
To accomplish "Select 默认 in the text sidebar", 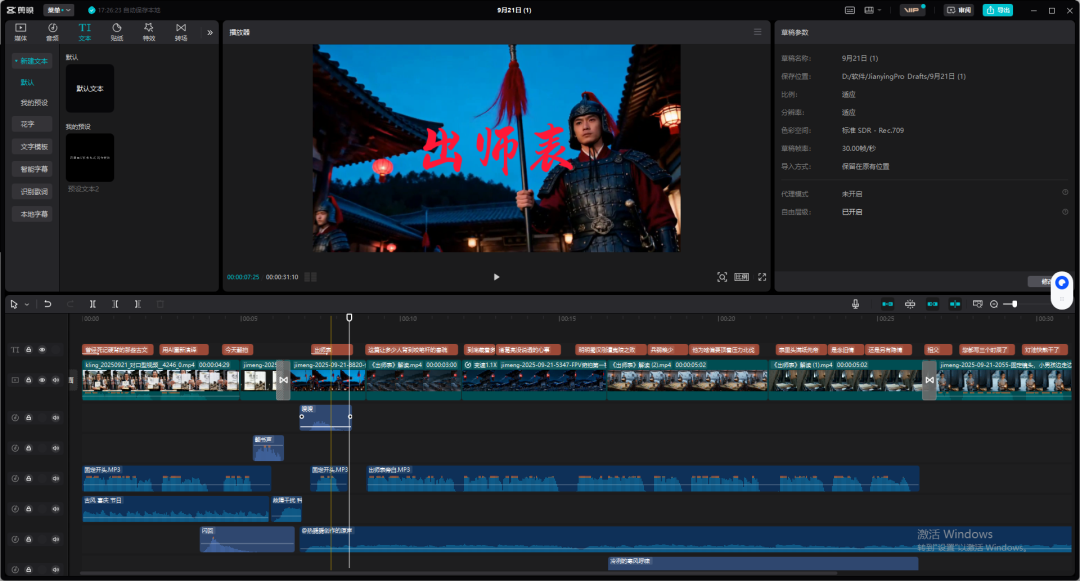I will click(x=28, y=83).
